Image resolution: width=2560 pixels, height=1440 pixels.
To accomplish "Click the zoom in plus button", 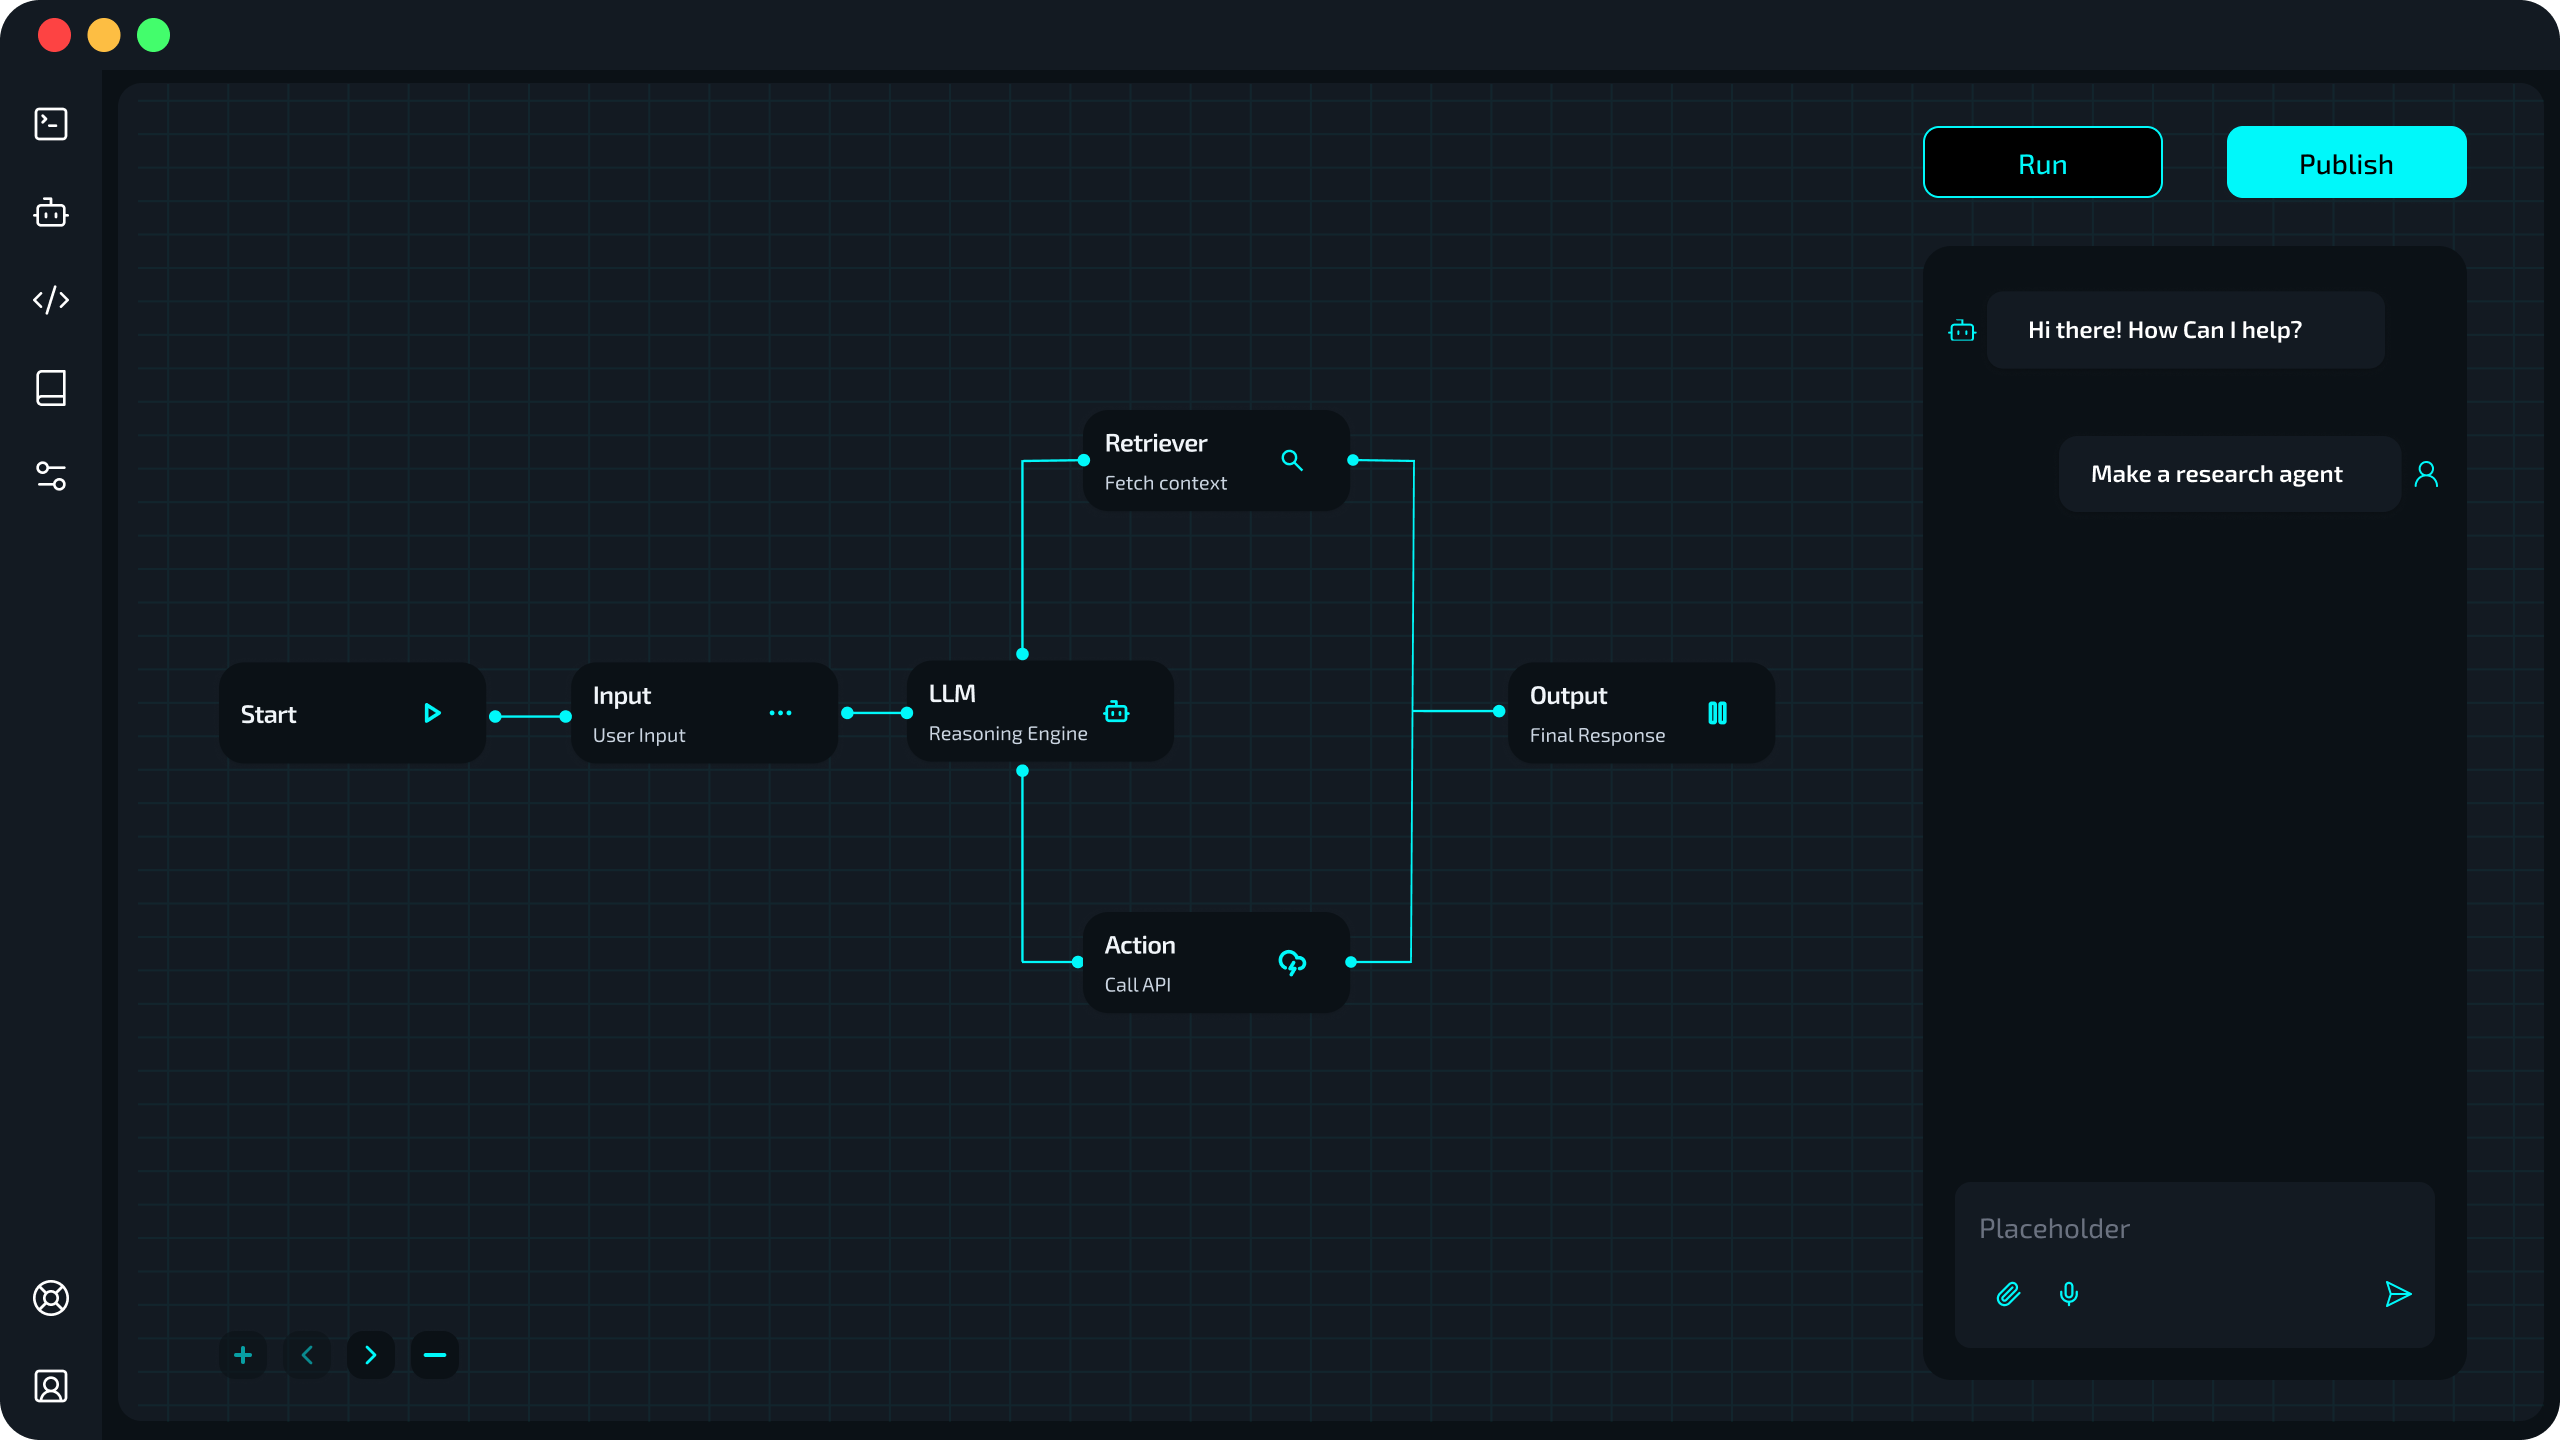I will (243, 1355).
